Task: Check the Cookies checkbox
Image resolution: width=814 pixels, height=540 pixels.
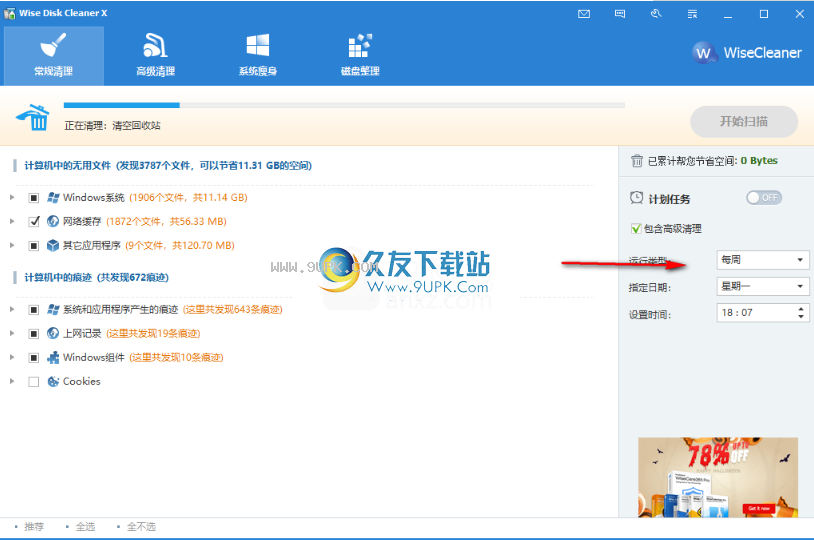Action: (x=34, y=382)
